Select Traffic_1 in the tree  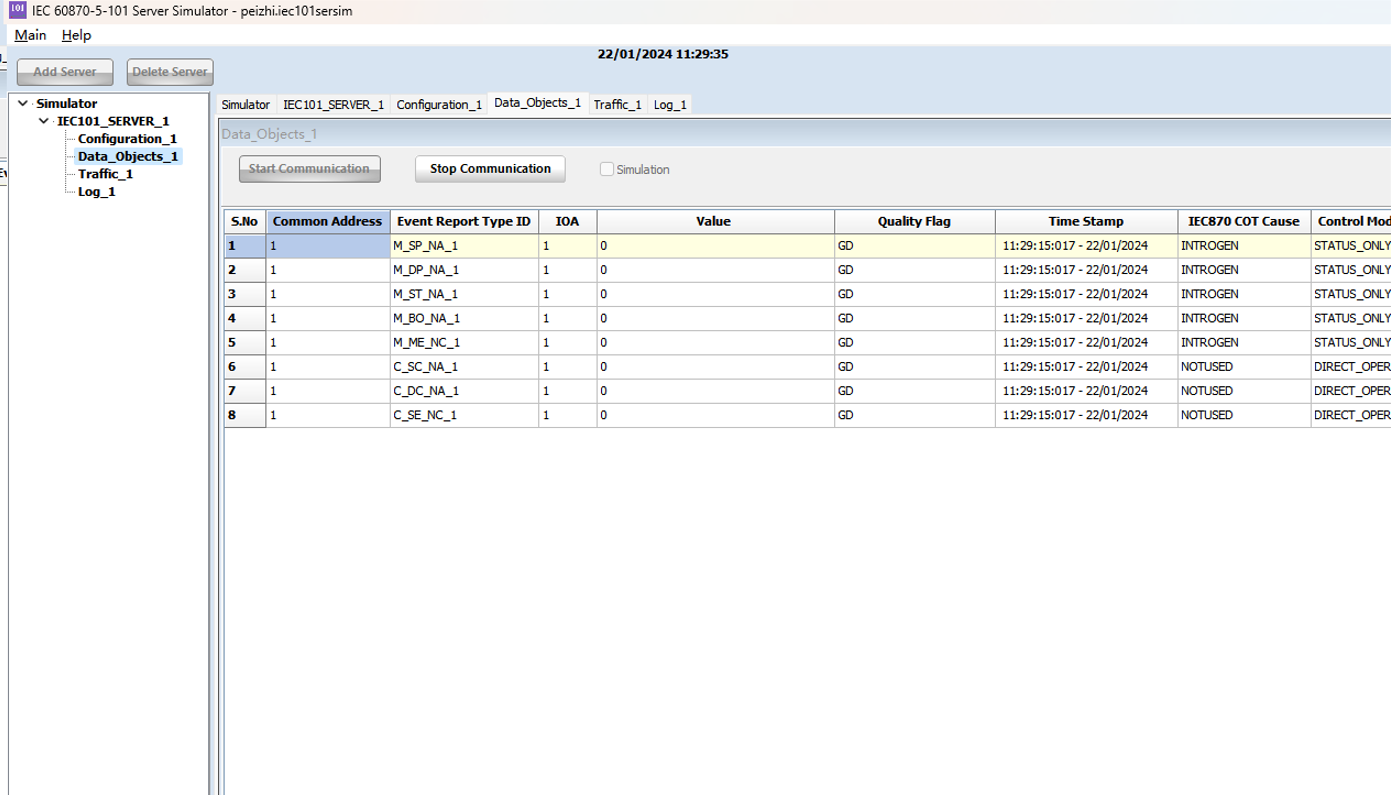pos(105,174)
